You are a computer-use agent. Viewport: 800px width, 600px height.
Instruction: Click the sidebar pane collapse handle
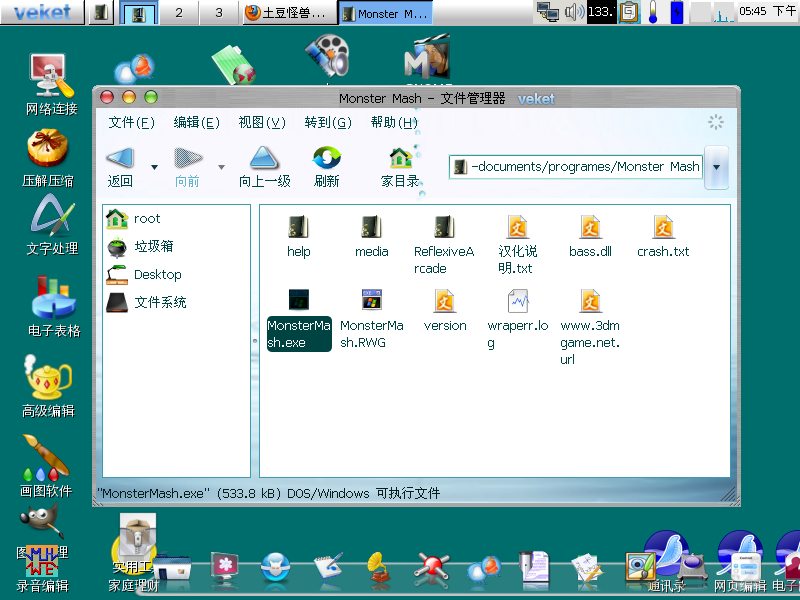(255, 340)
